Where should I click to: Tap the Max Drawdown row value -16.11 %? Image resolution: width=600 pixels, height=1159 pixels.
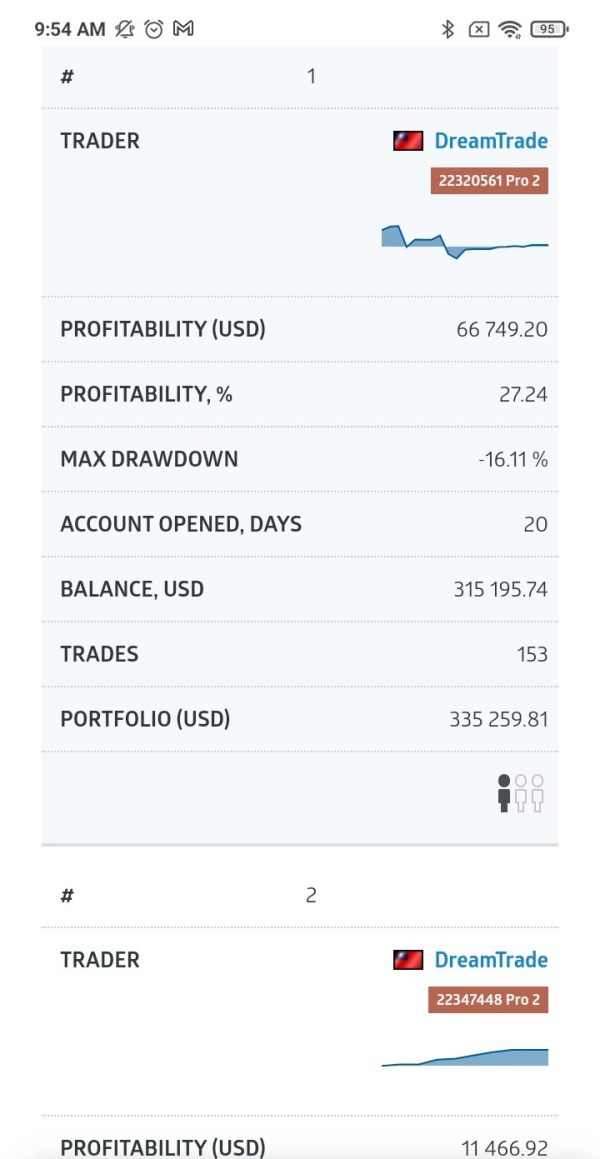point(513,460)
